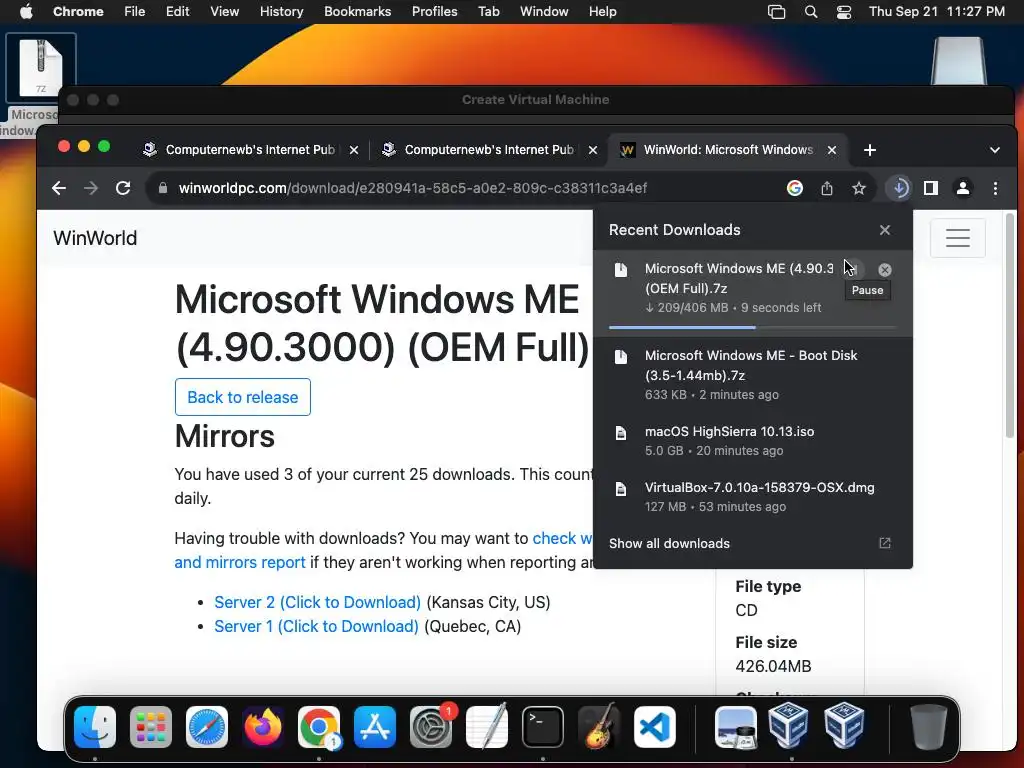Select macOS HighSierra 10.13.iso download entry
1024x768 pixels.
click(x=752, y=441)
